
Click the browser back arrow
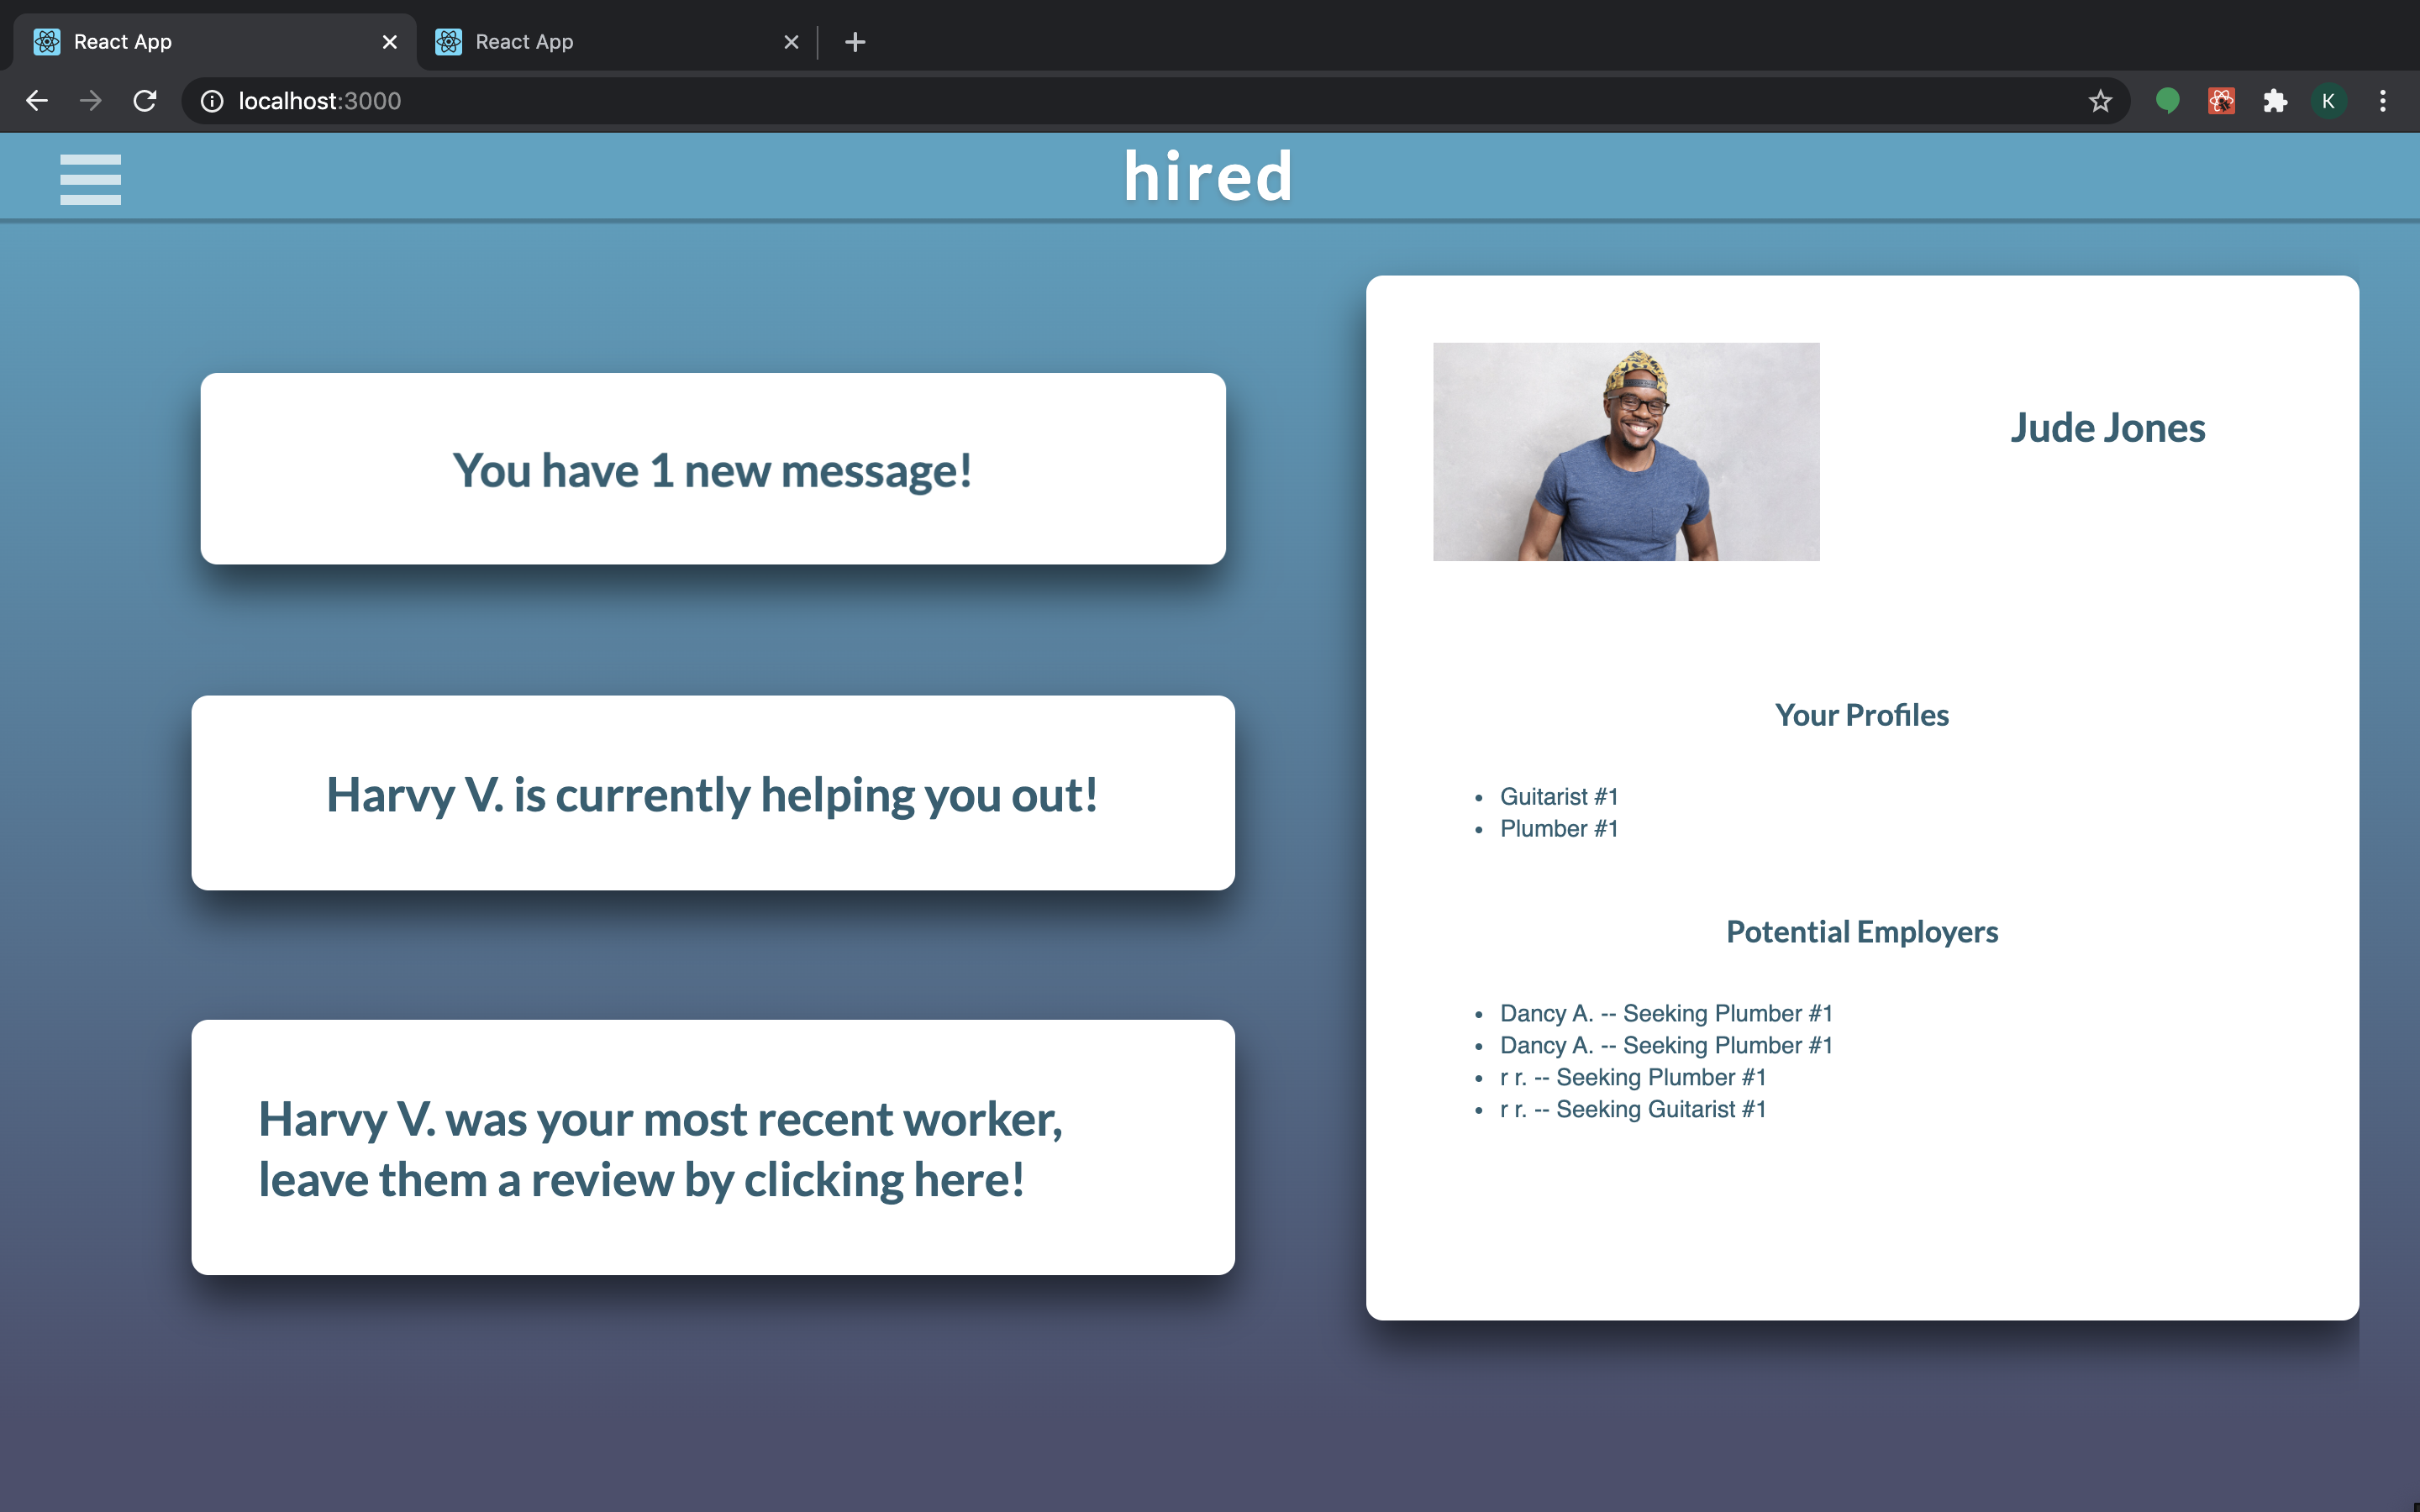click(x=37, y=101)
